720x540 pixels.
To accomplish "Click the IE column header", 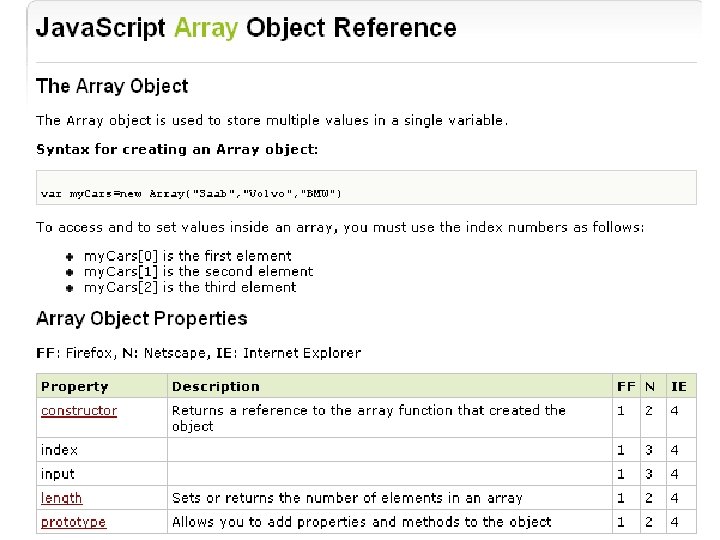I will click(x=679, y=387).
